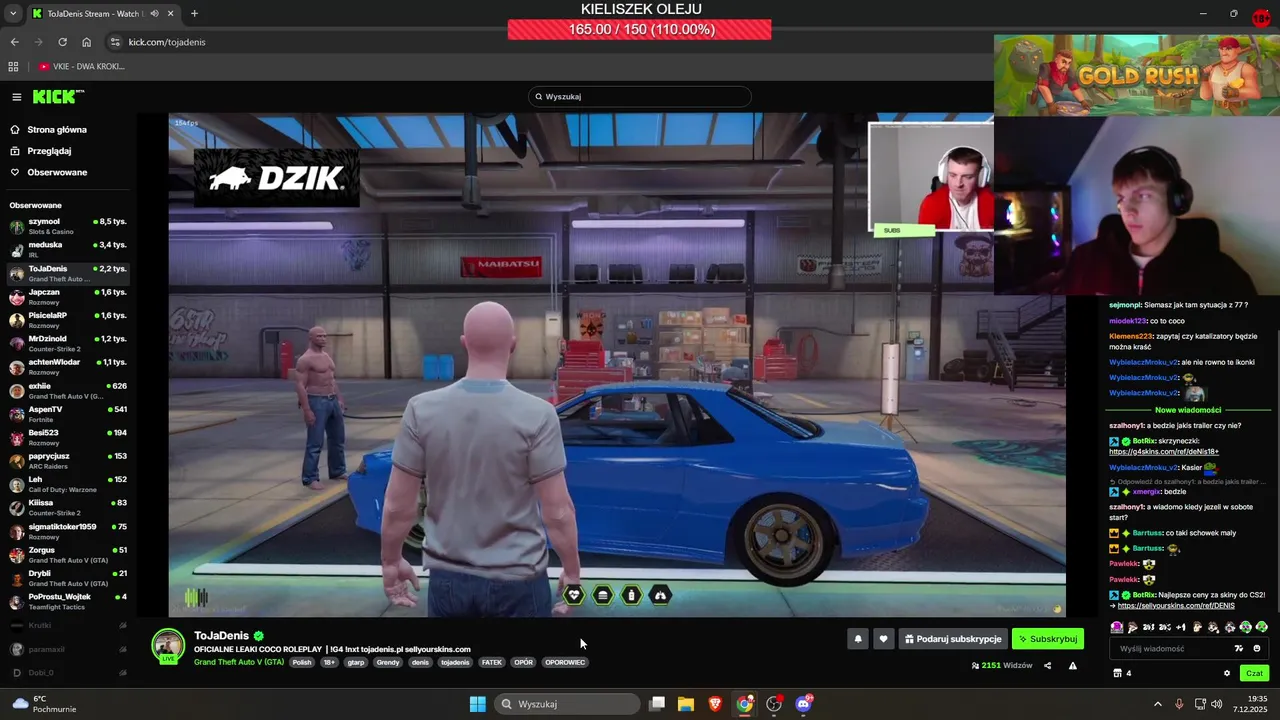Image resolution: width=1280 pixels, height=720 pixels.
Task: Open Windows Start menu
Action: (x=477, y=704)
